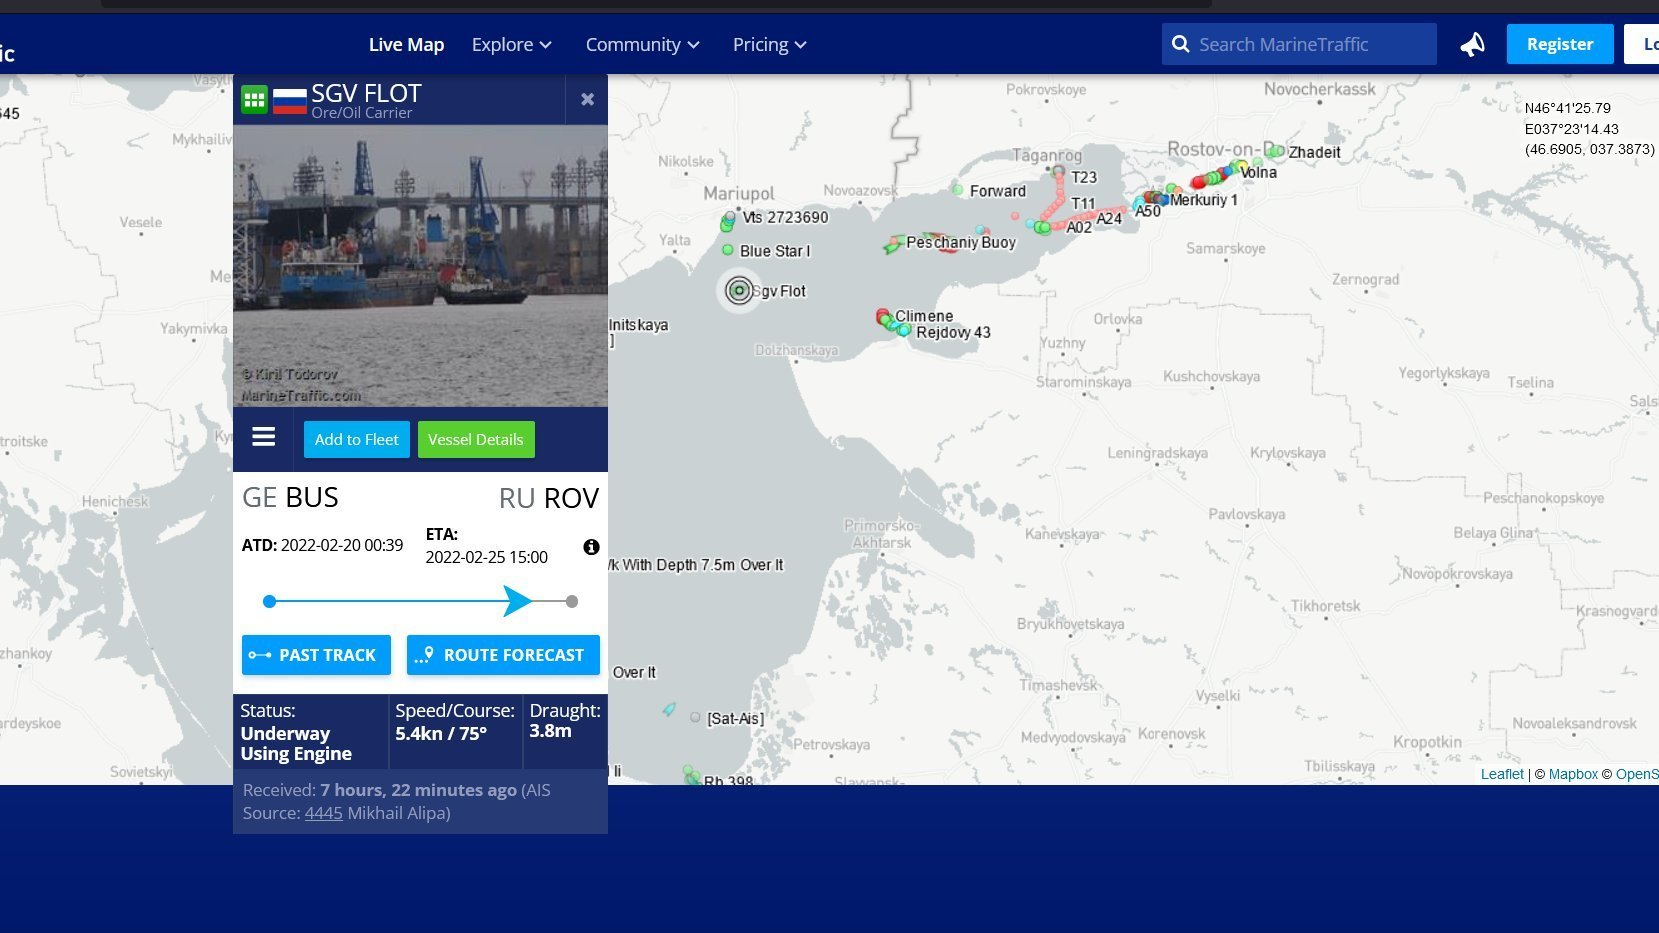Viewport: 1659px width, 933px height.
Task: Open the hamburger menu in vessel panel
Action: pyautogui.click(x=264, y=437)
